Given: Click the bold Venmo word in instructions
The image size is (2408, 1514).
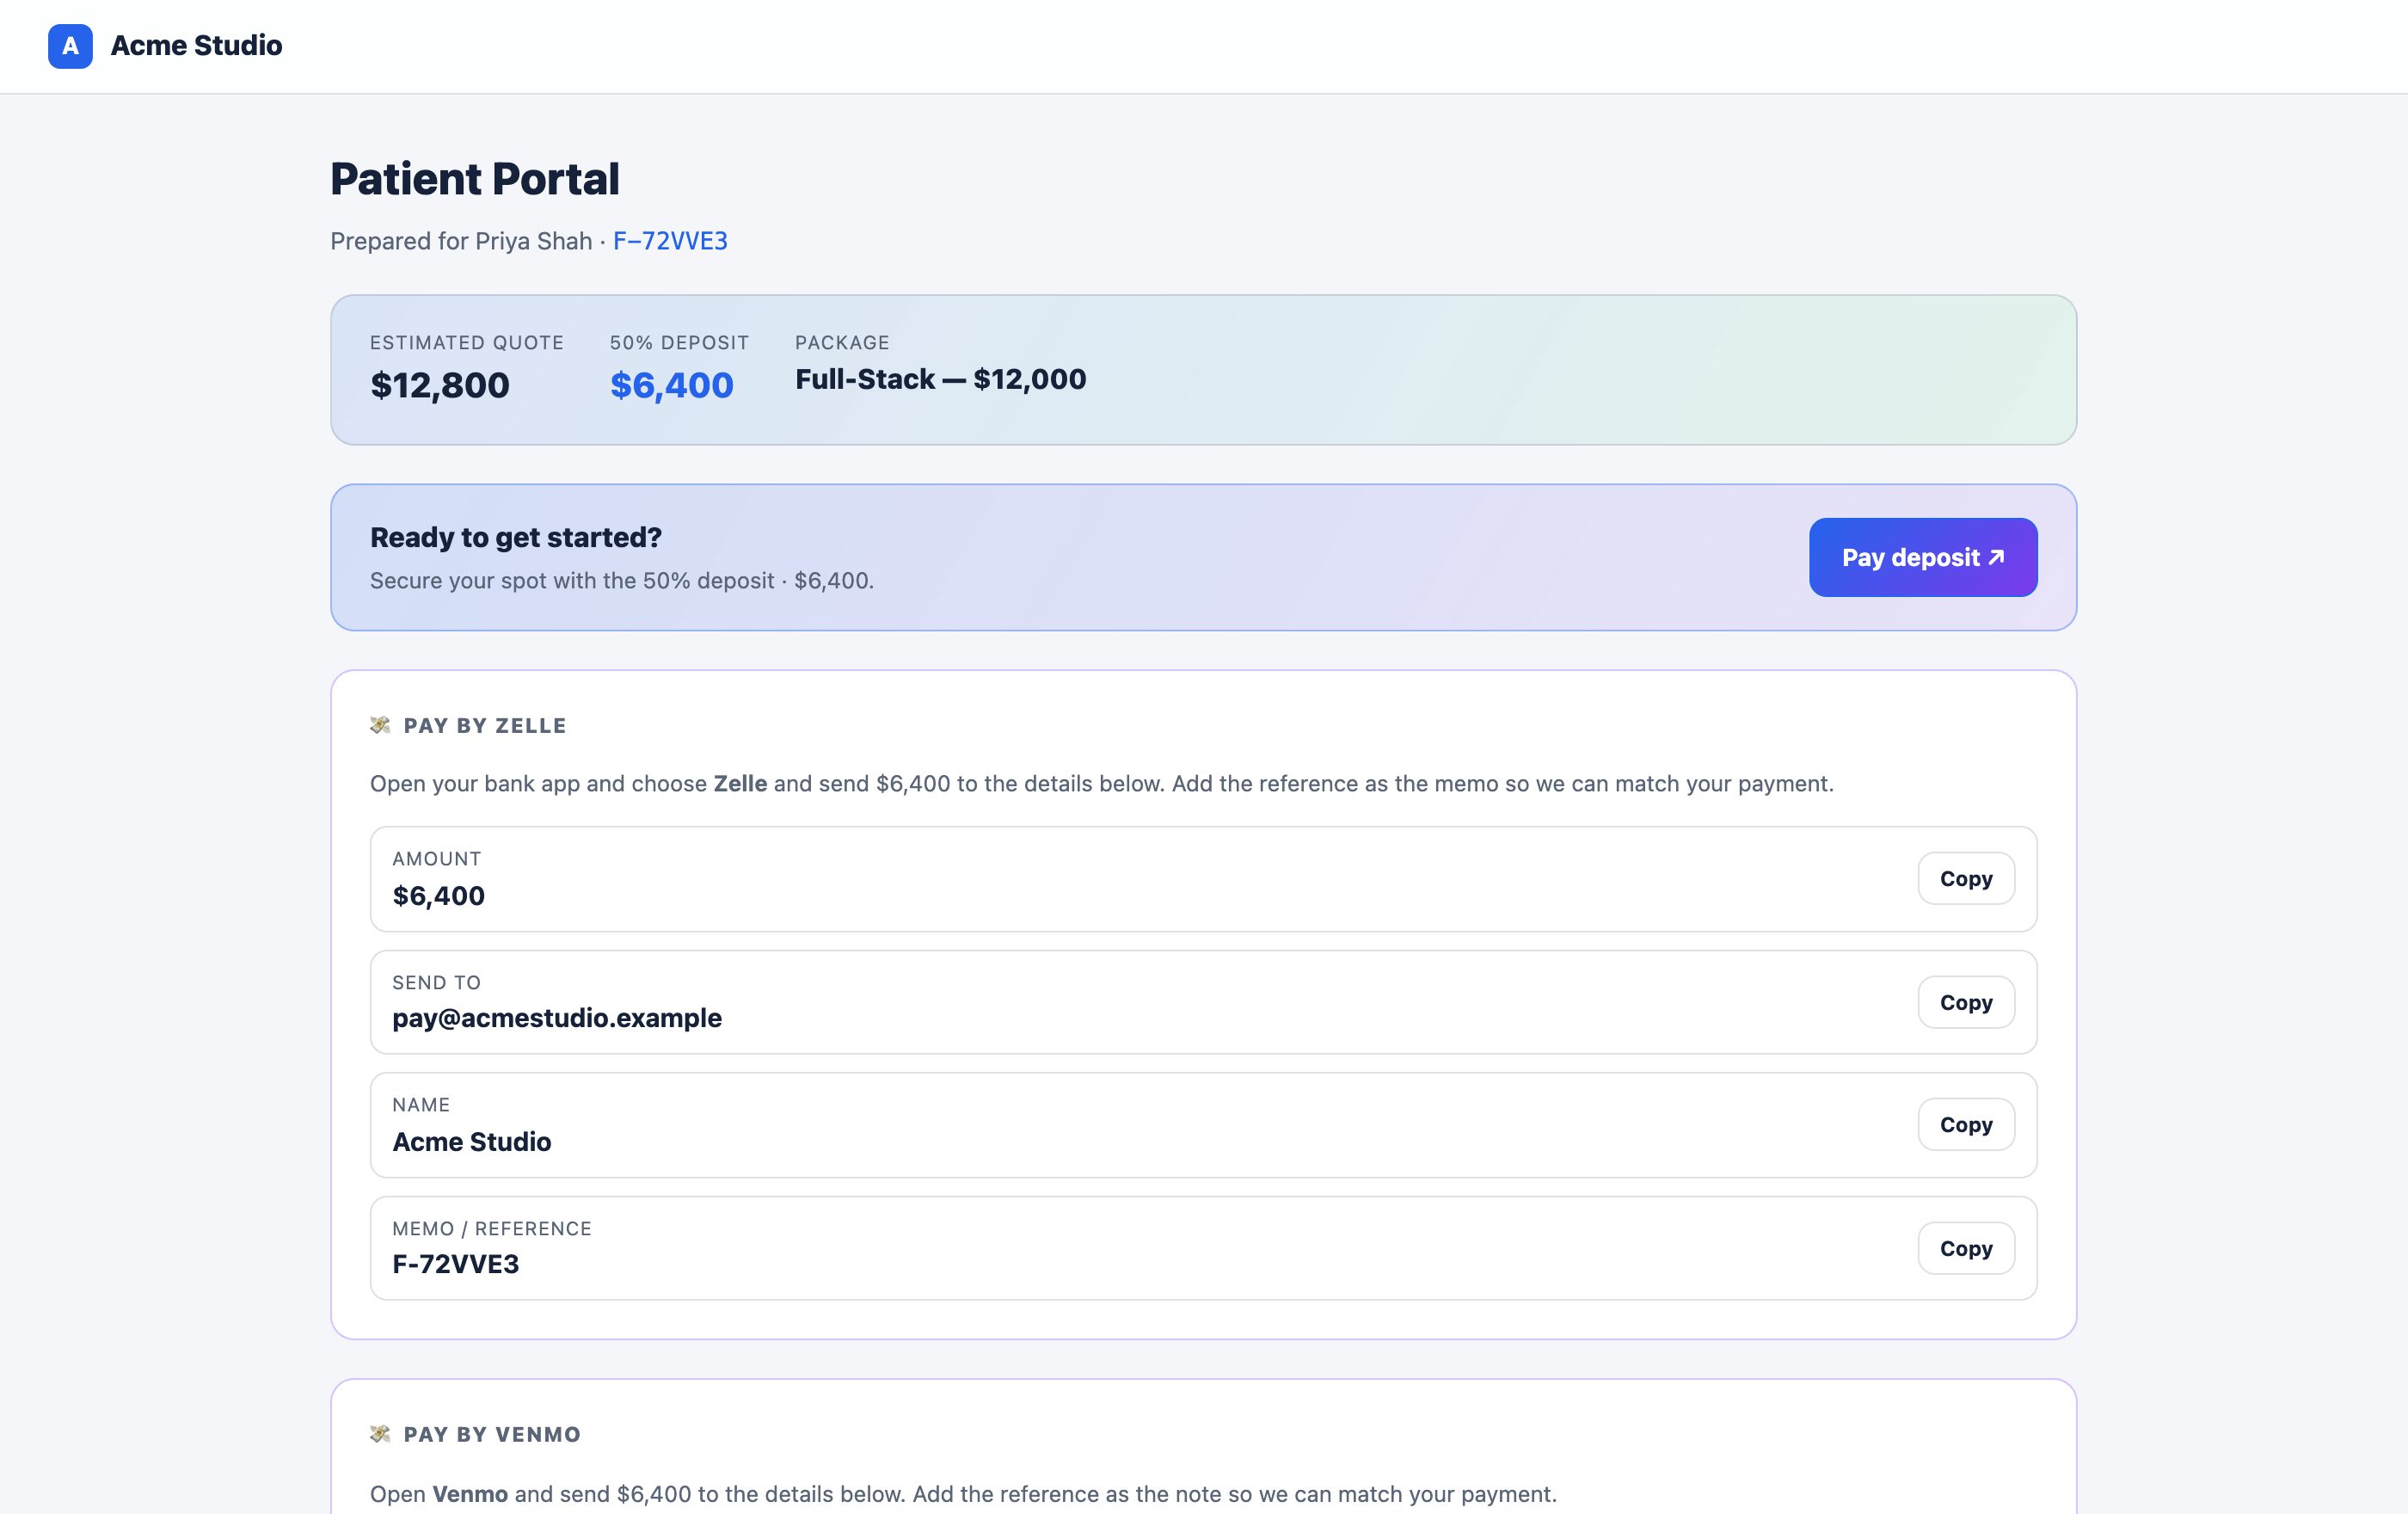Looking at the screenshot, I should (470, 1494).
